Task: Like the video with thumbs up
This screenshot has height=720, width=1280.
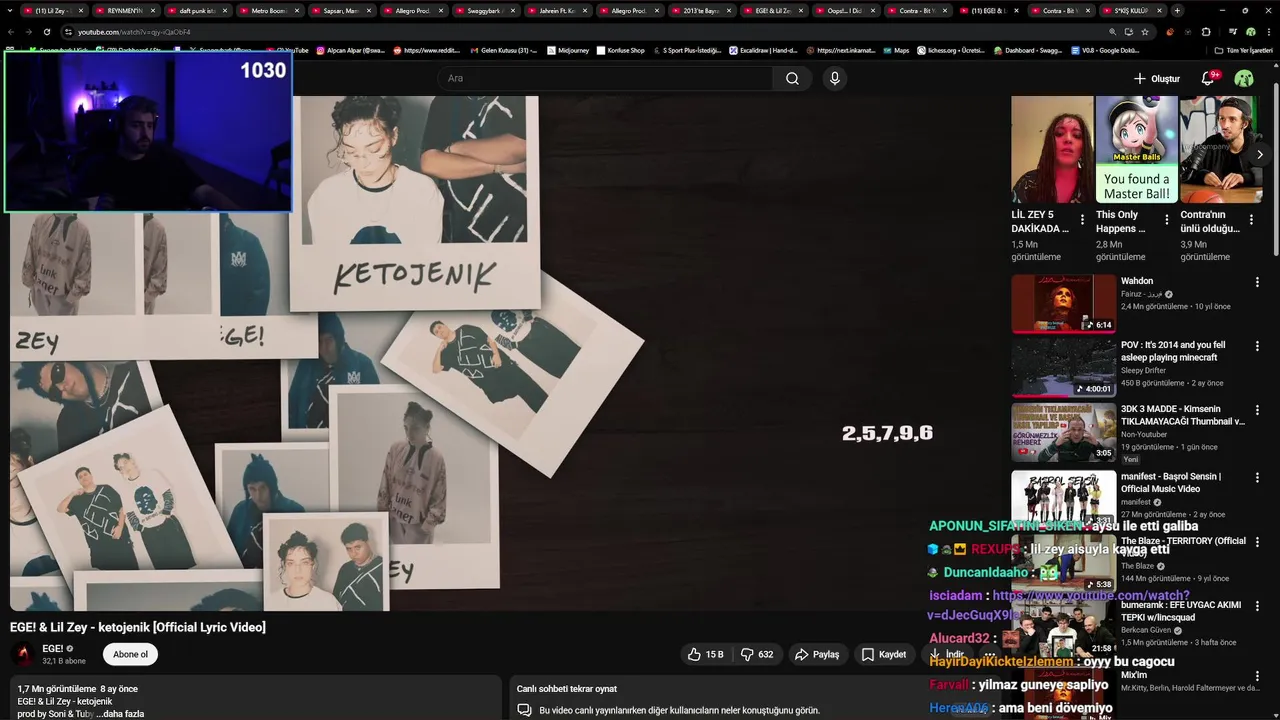Action: 705,654
